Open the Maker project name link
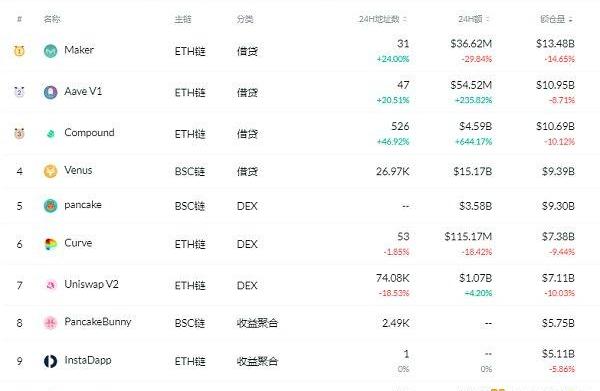 tap(79, 50)
